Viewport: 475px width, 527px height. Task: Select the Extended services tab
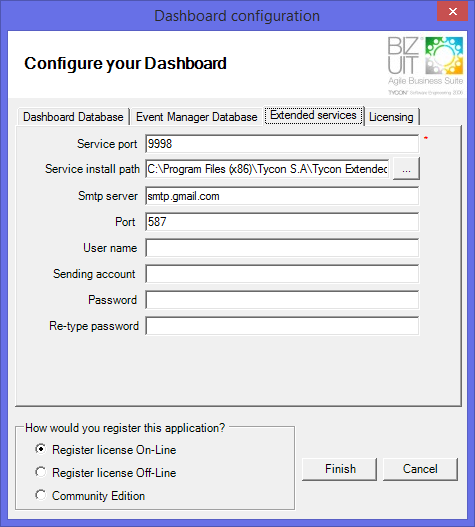pos(313,115)
